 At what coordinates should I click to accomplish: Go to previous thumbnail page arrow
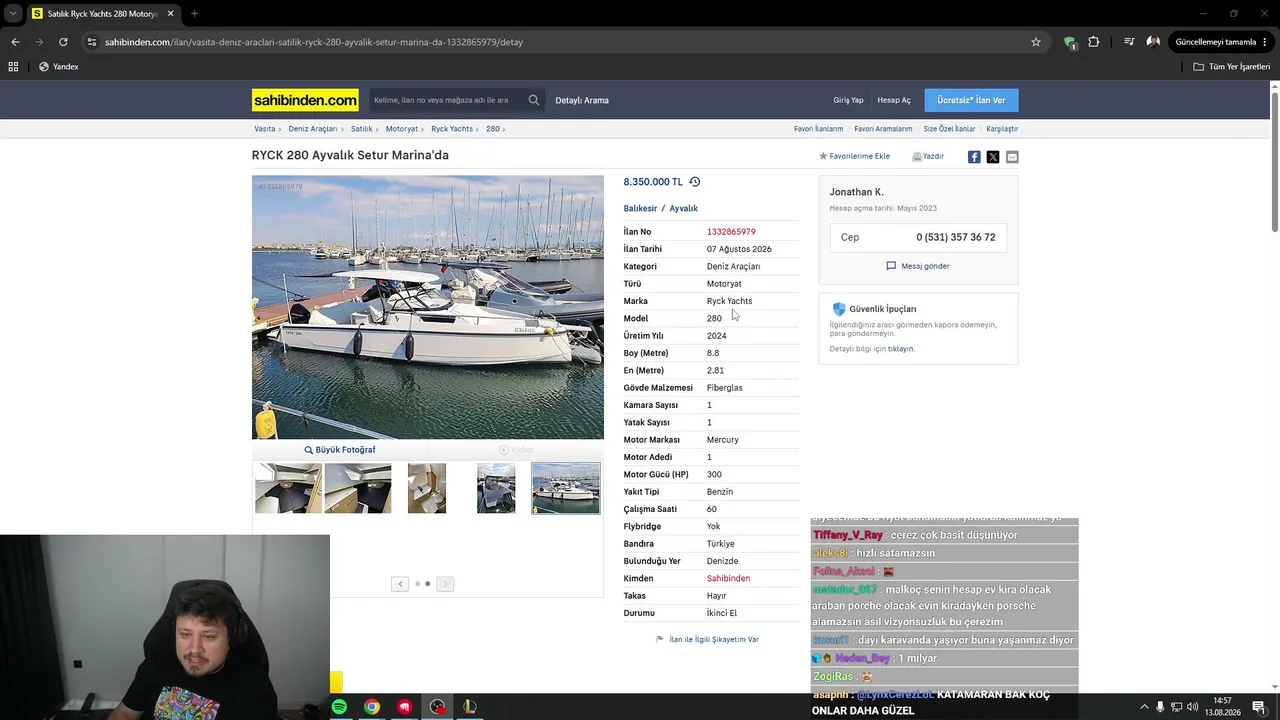(x=400, y=584)
